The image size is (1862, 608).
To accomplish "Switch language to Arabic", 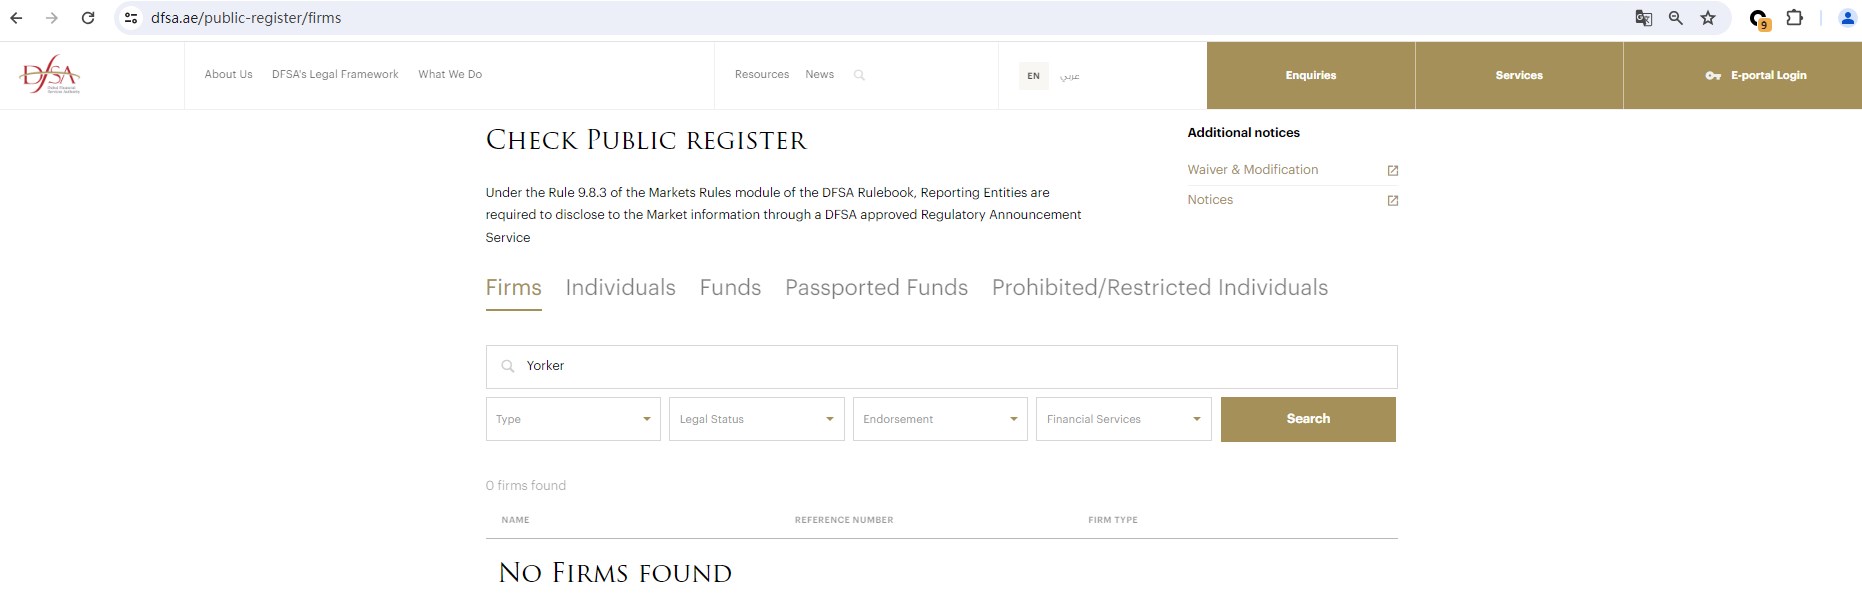I will click(1069, 76).
